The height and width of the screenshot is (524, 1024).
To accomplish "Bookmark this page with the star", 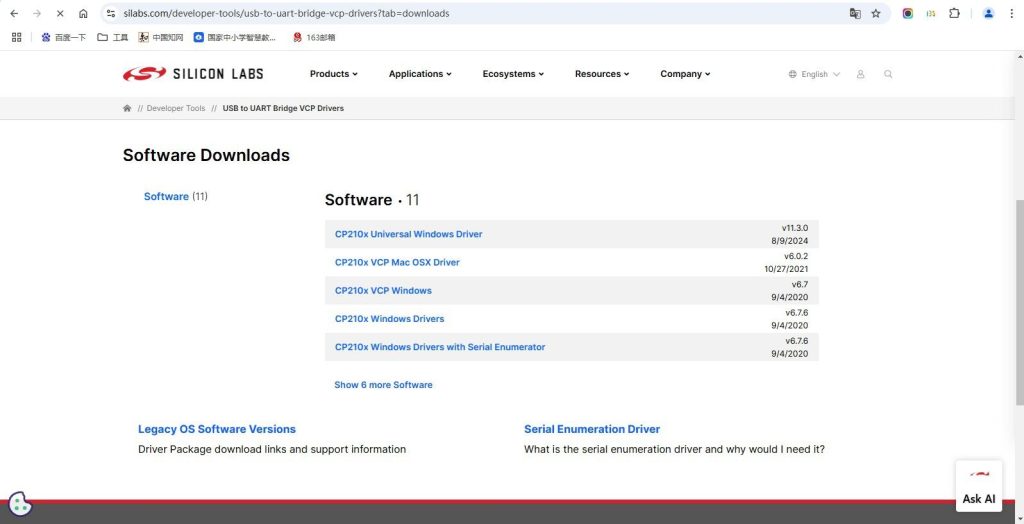I will tap(876, 13).
